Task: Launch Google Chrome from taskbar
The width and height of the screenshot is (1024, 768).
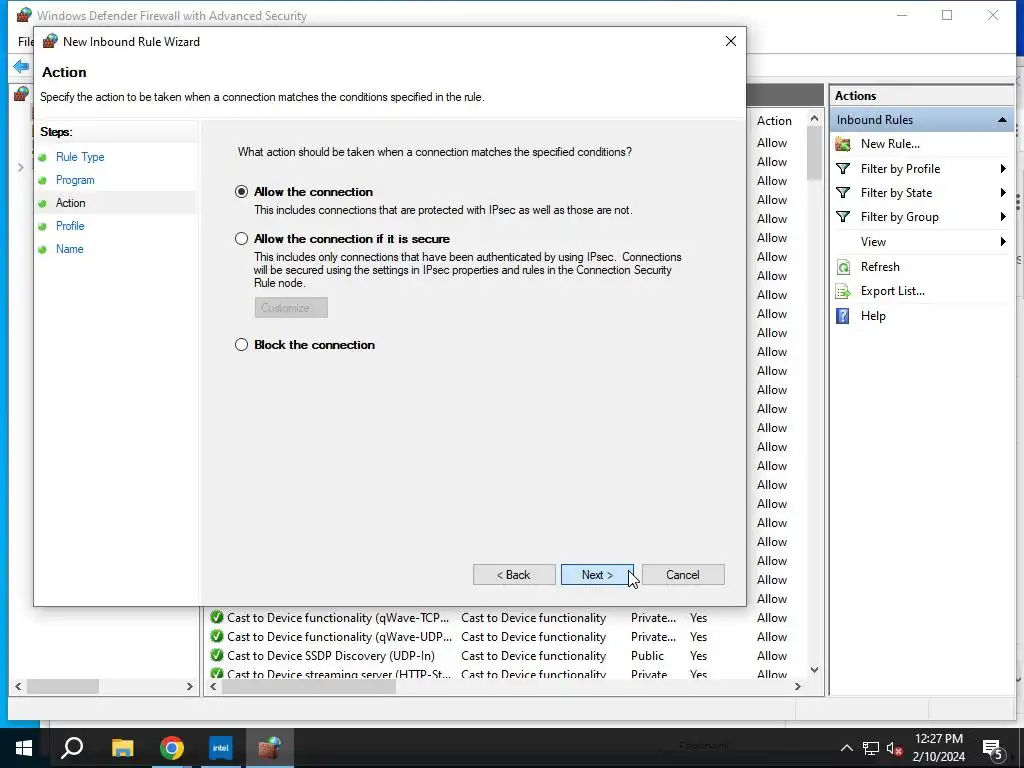Action: [x=172, y=748]
